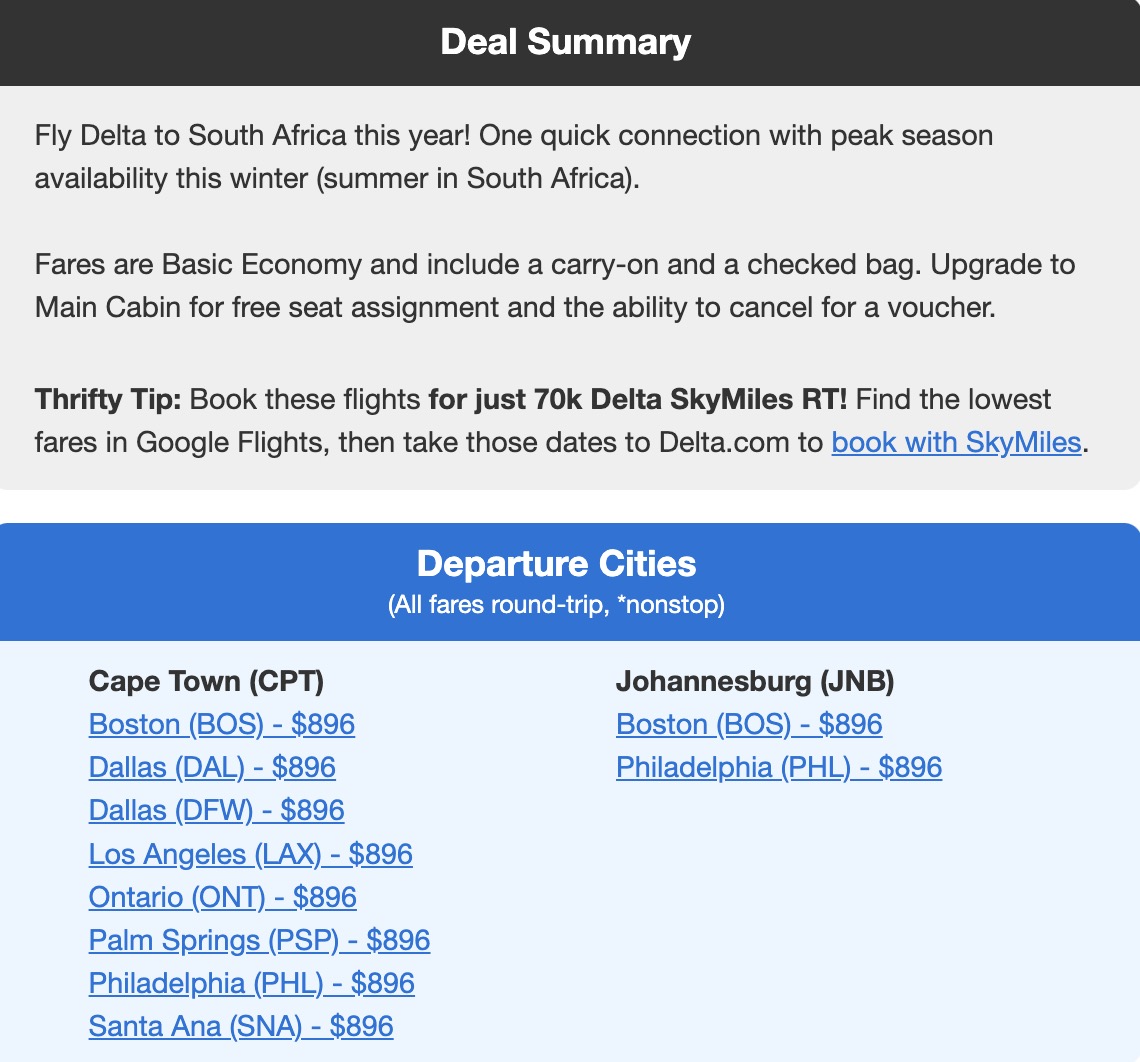This screenshot has width=1140, height=1062.
Task: Select Philadelphia (PHL) fare under Johannesburg
Action: click(x=779, y=767)
